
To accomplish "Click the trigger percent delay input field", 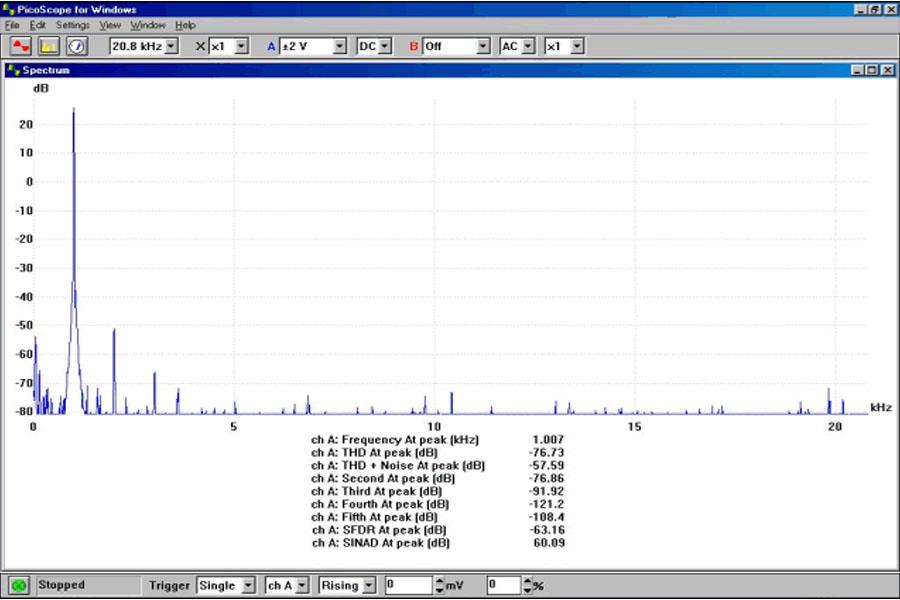I will 500,585.
